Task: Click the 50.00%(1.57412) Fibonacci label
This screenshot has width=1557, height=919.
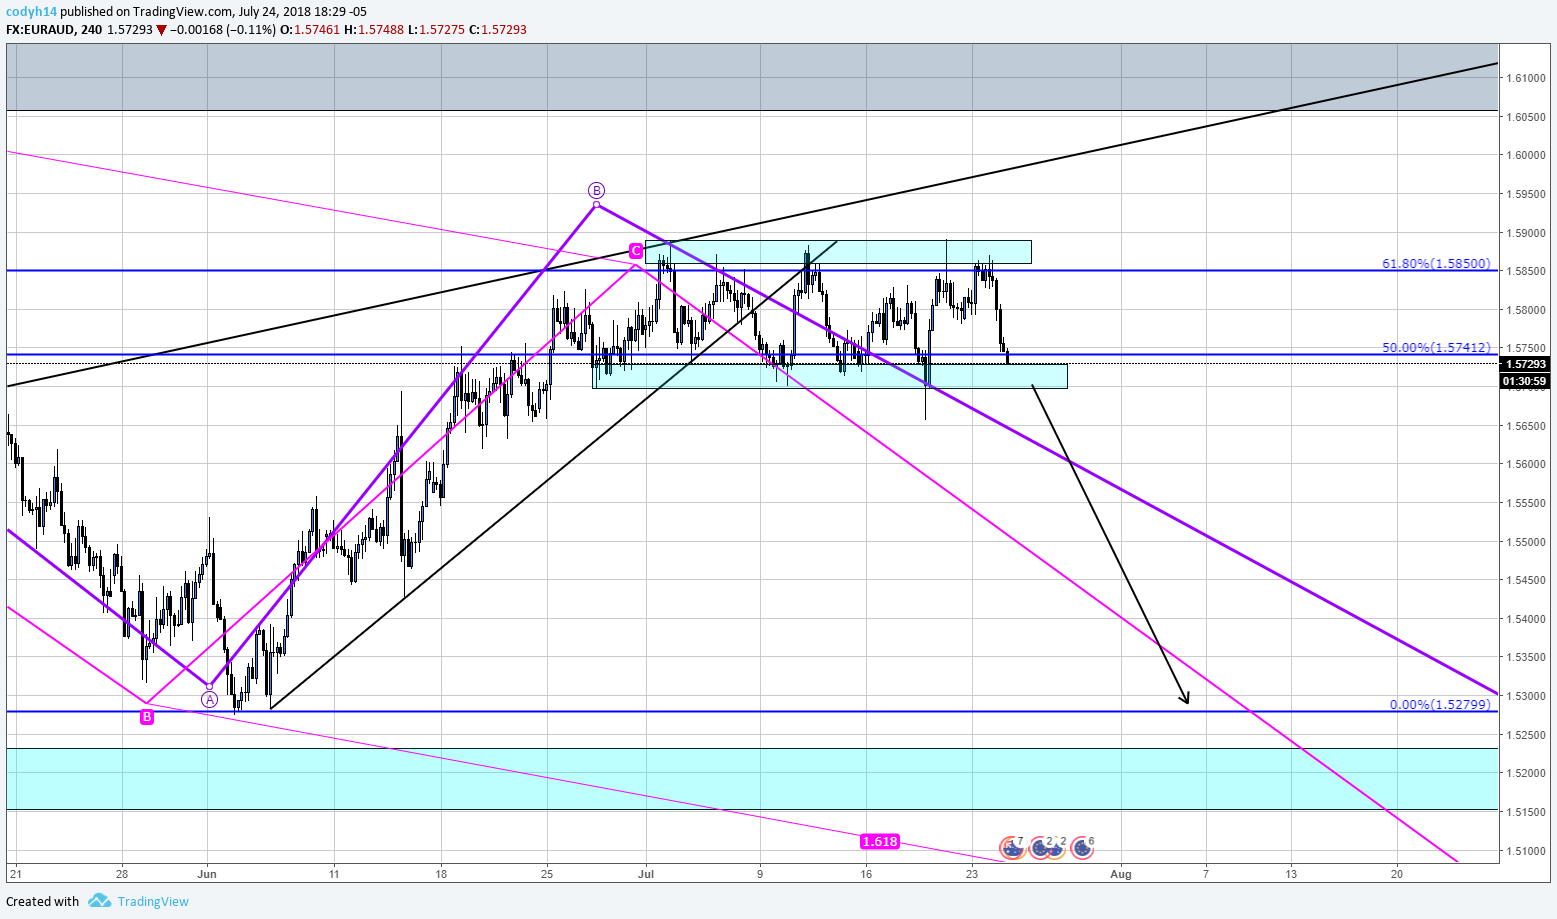Action: point(1436,347)
